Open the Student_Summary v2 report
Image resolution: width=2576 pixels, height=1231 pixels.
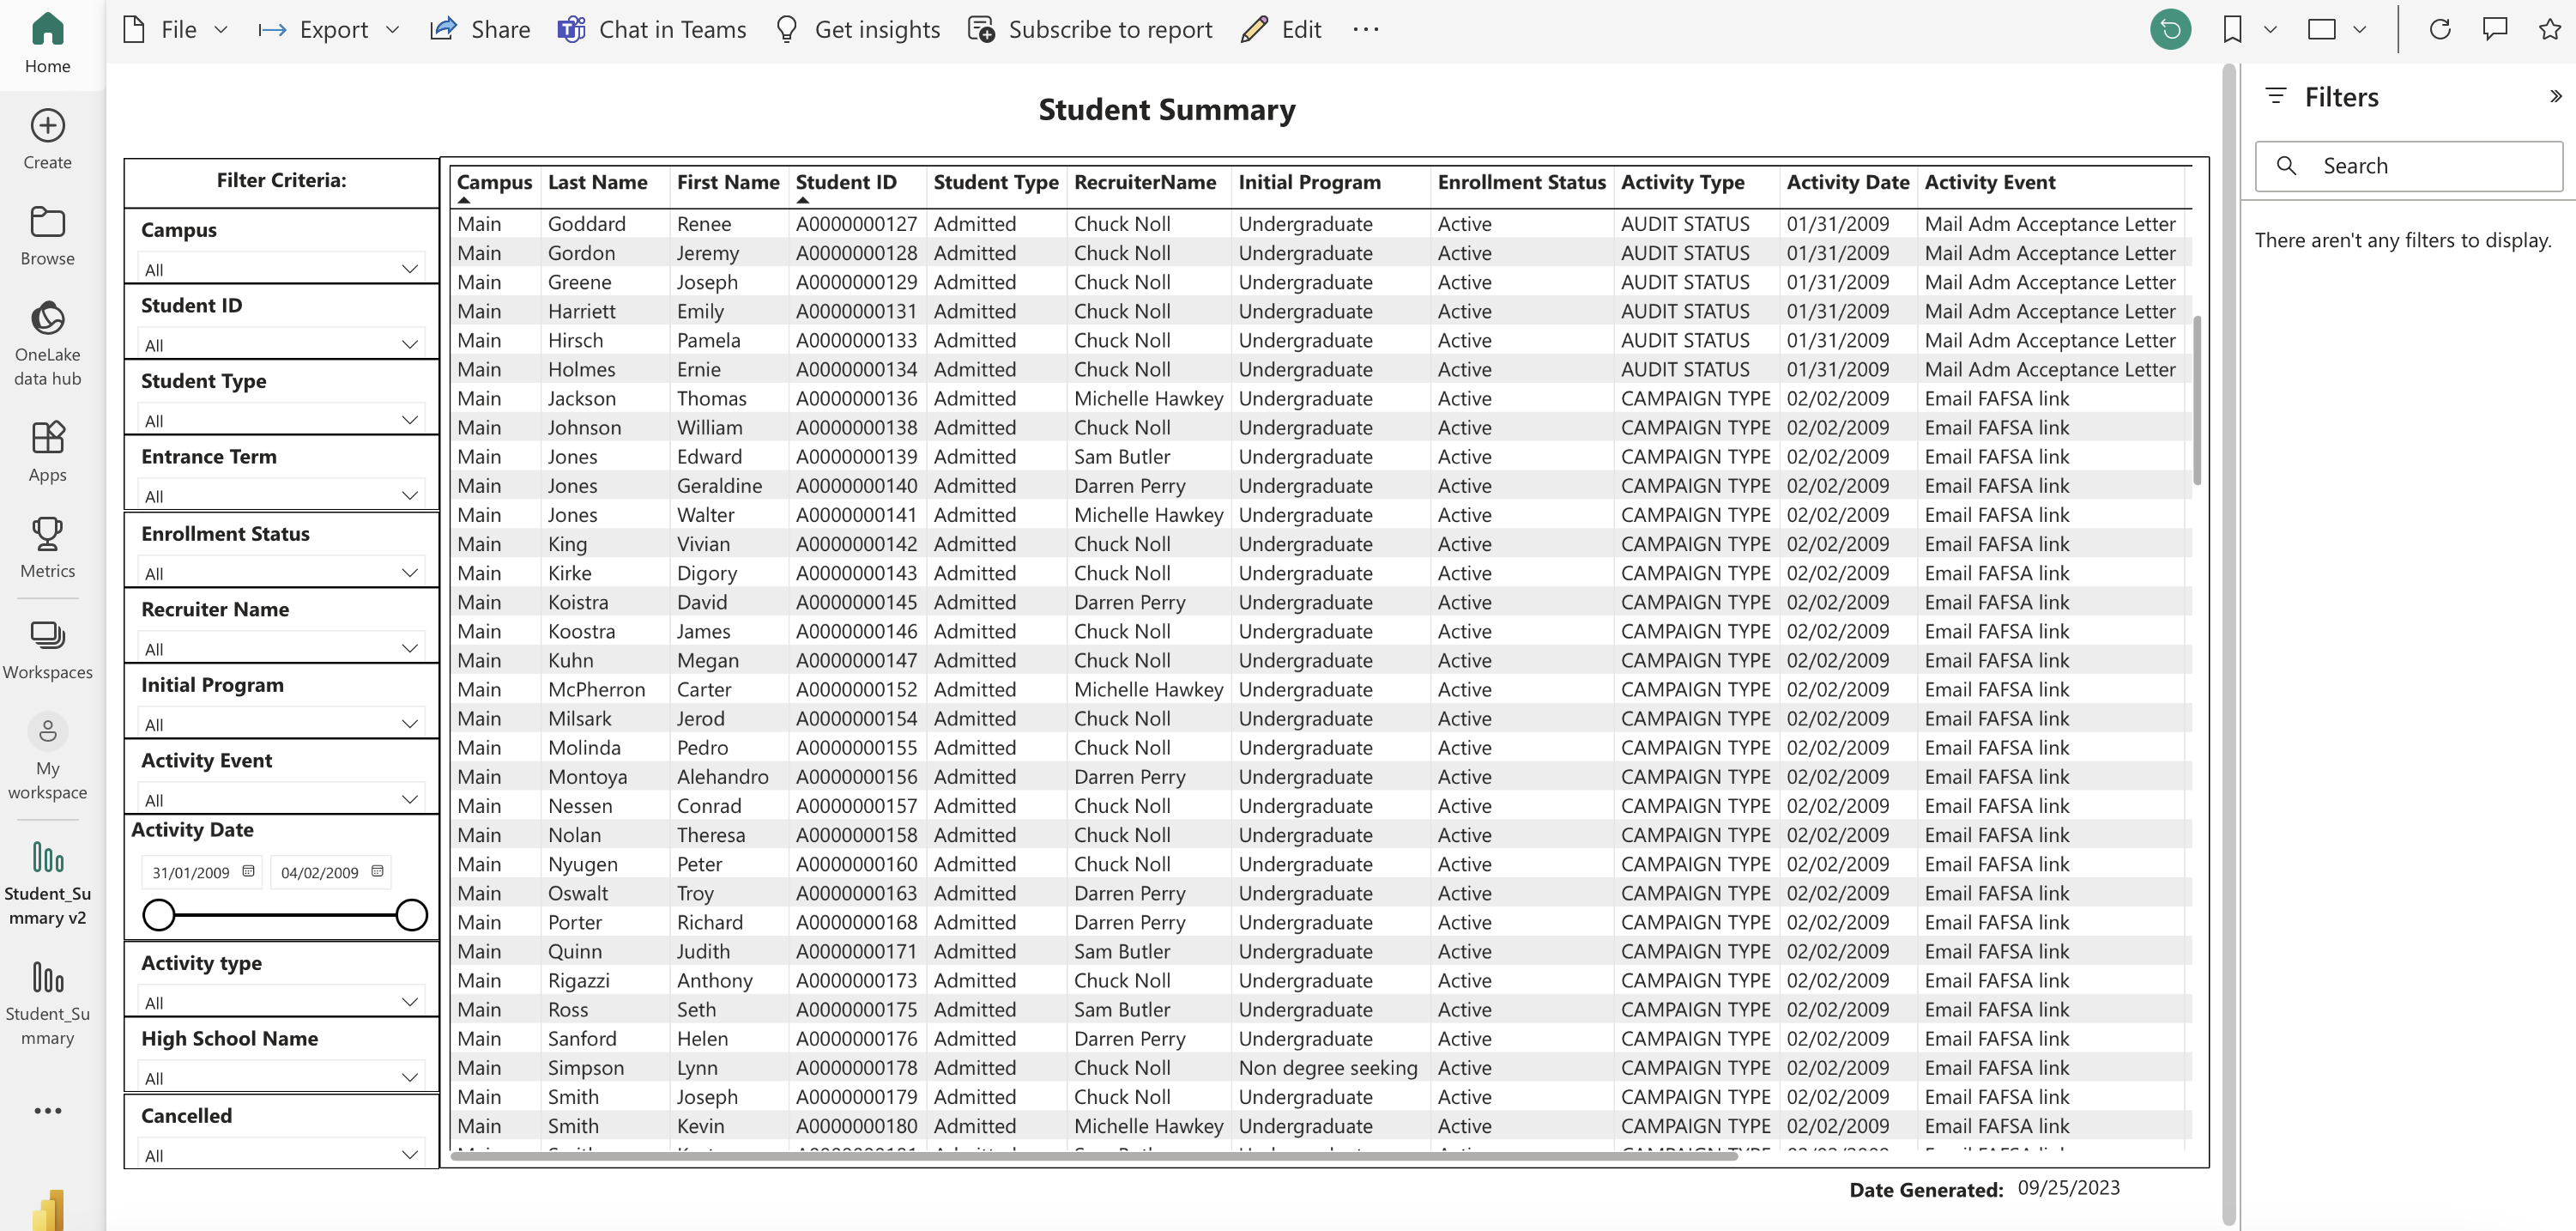click(47, 883)
